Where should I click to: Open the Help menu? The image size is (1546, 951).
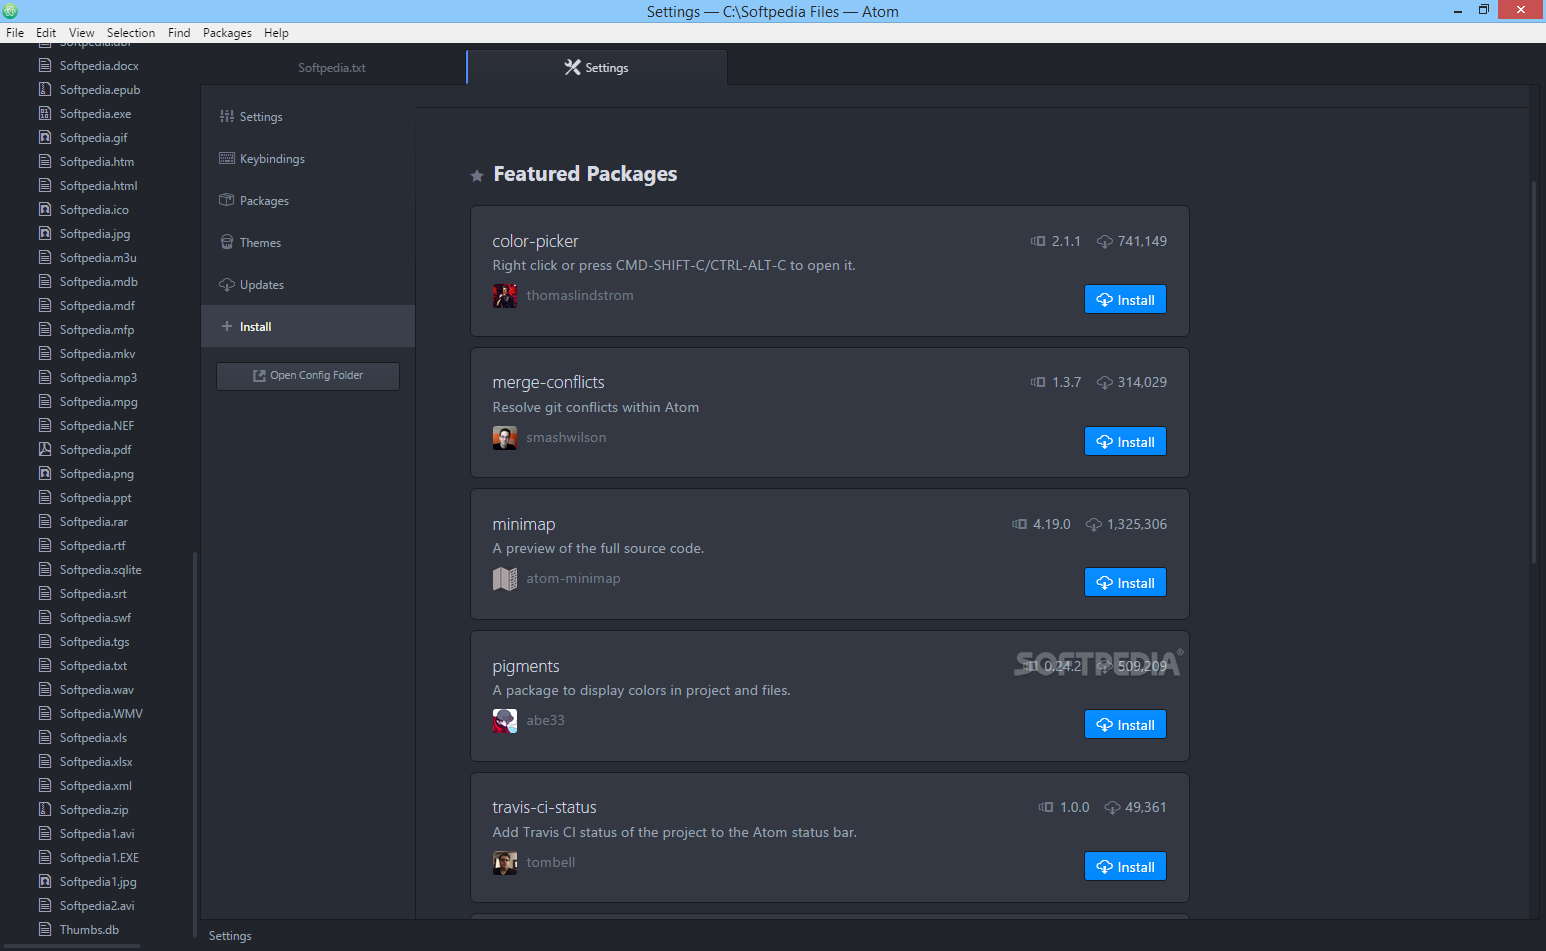pyautogui.click(x=276, y=33)
